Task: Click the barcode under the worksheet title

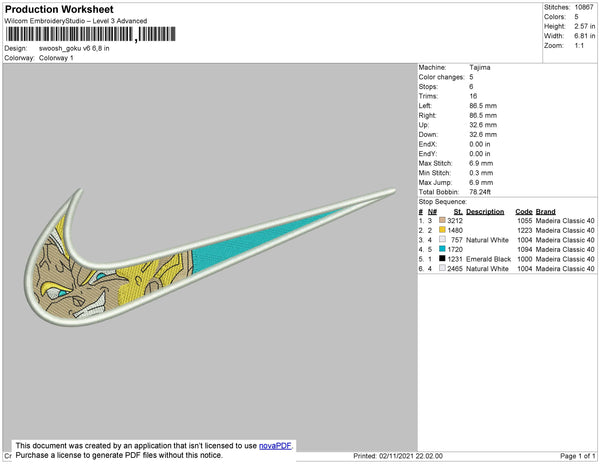Action: tap(90, 34)
